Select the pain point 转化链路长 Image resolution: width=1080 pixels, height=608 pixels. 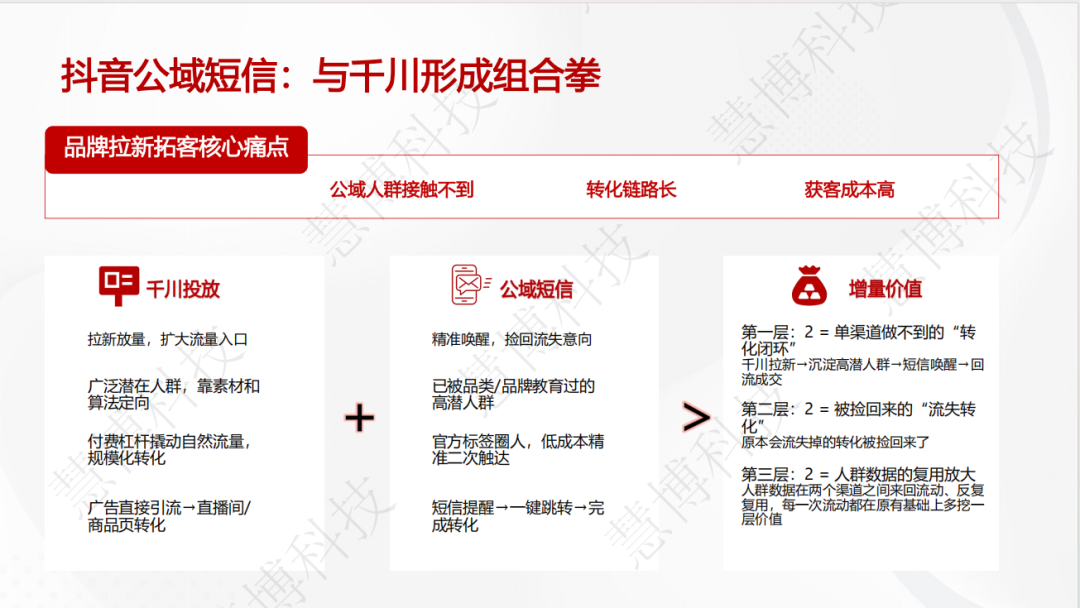(632, 189)
